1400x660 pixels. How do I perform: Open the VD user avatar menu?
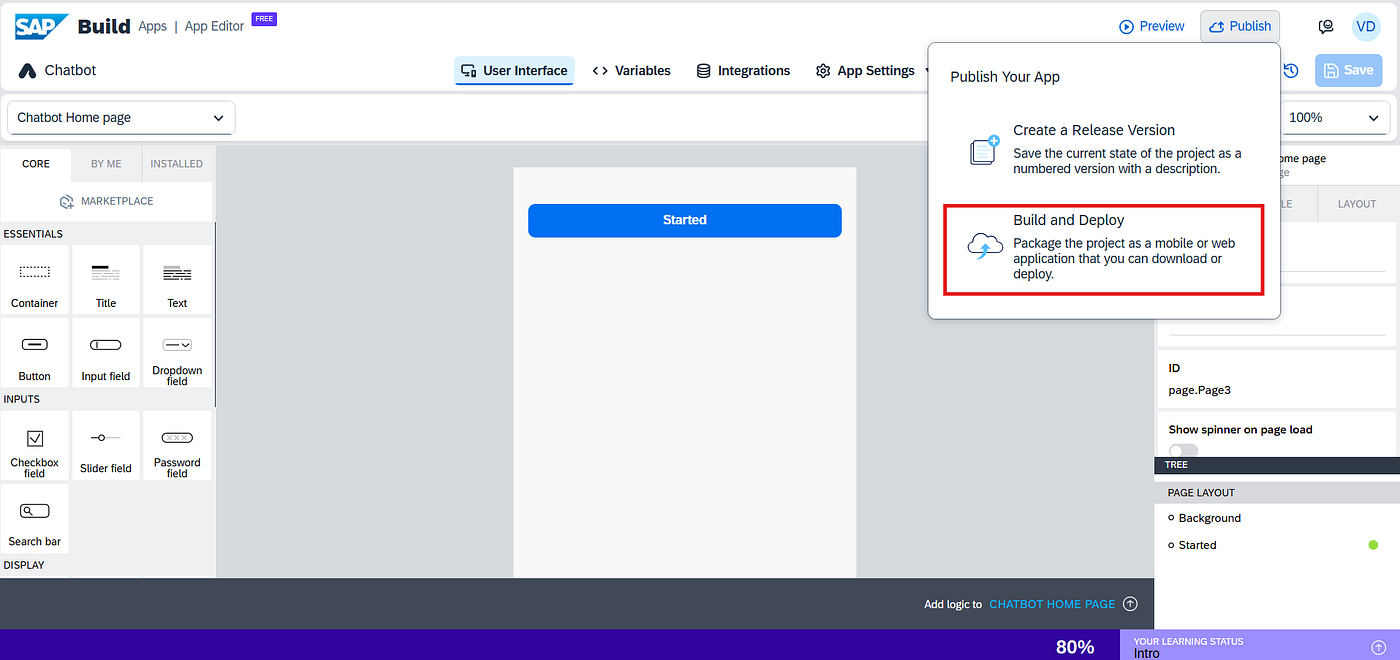[x=1366, y=27]
